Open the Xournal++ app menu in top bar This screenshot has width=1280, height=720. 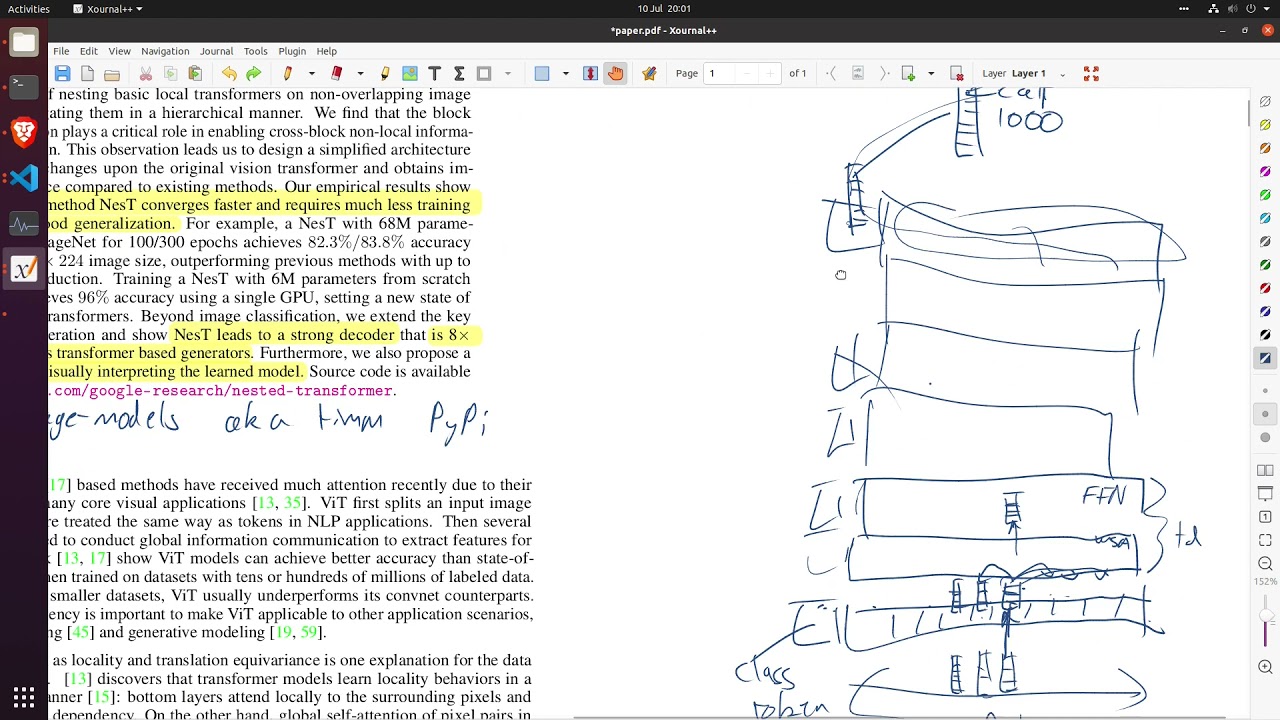[108, 9]
